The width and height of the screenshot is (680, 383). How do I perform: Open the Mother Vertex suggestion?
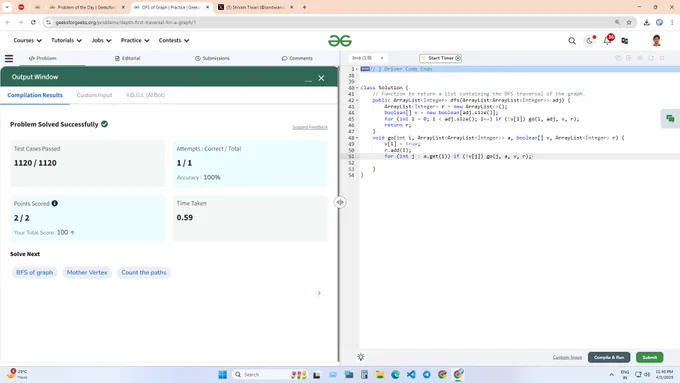click(87, 272)
